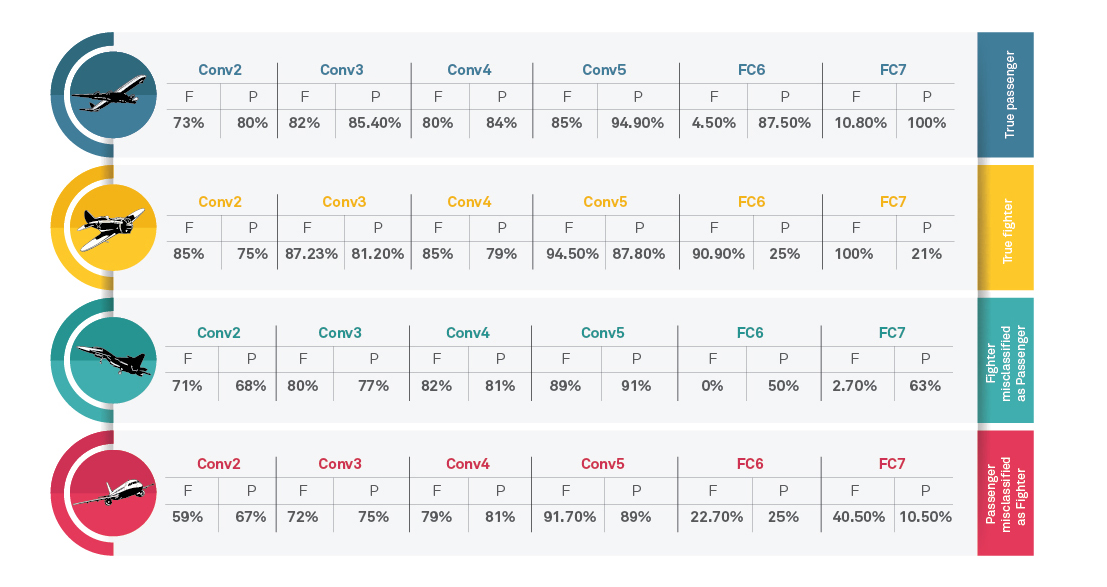Click the yellow Conv3 column header
1107x587 pixels.
343,202
